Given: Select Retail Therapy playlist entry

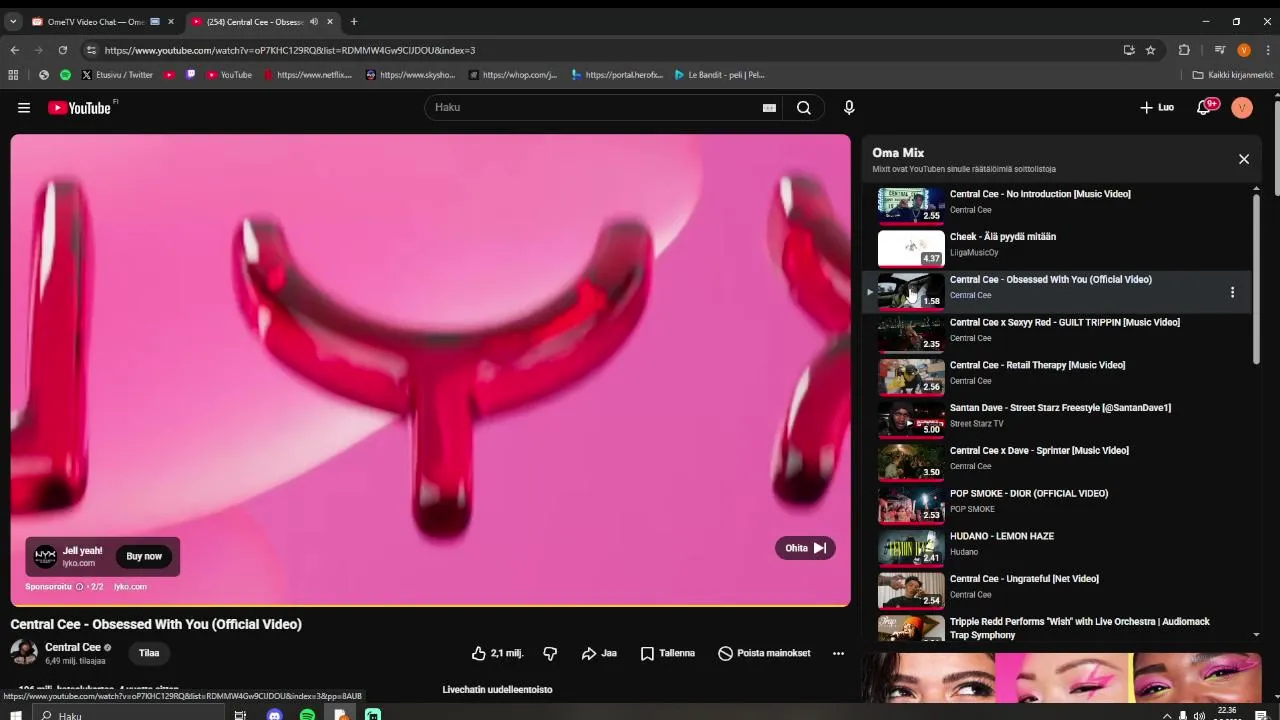Looking at the screenshot, I should point(1057,378).
